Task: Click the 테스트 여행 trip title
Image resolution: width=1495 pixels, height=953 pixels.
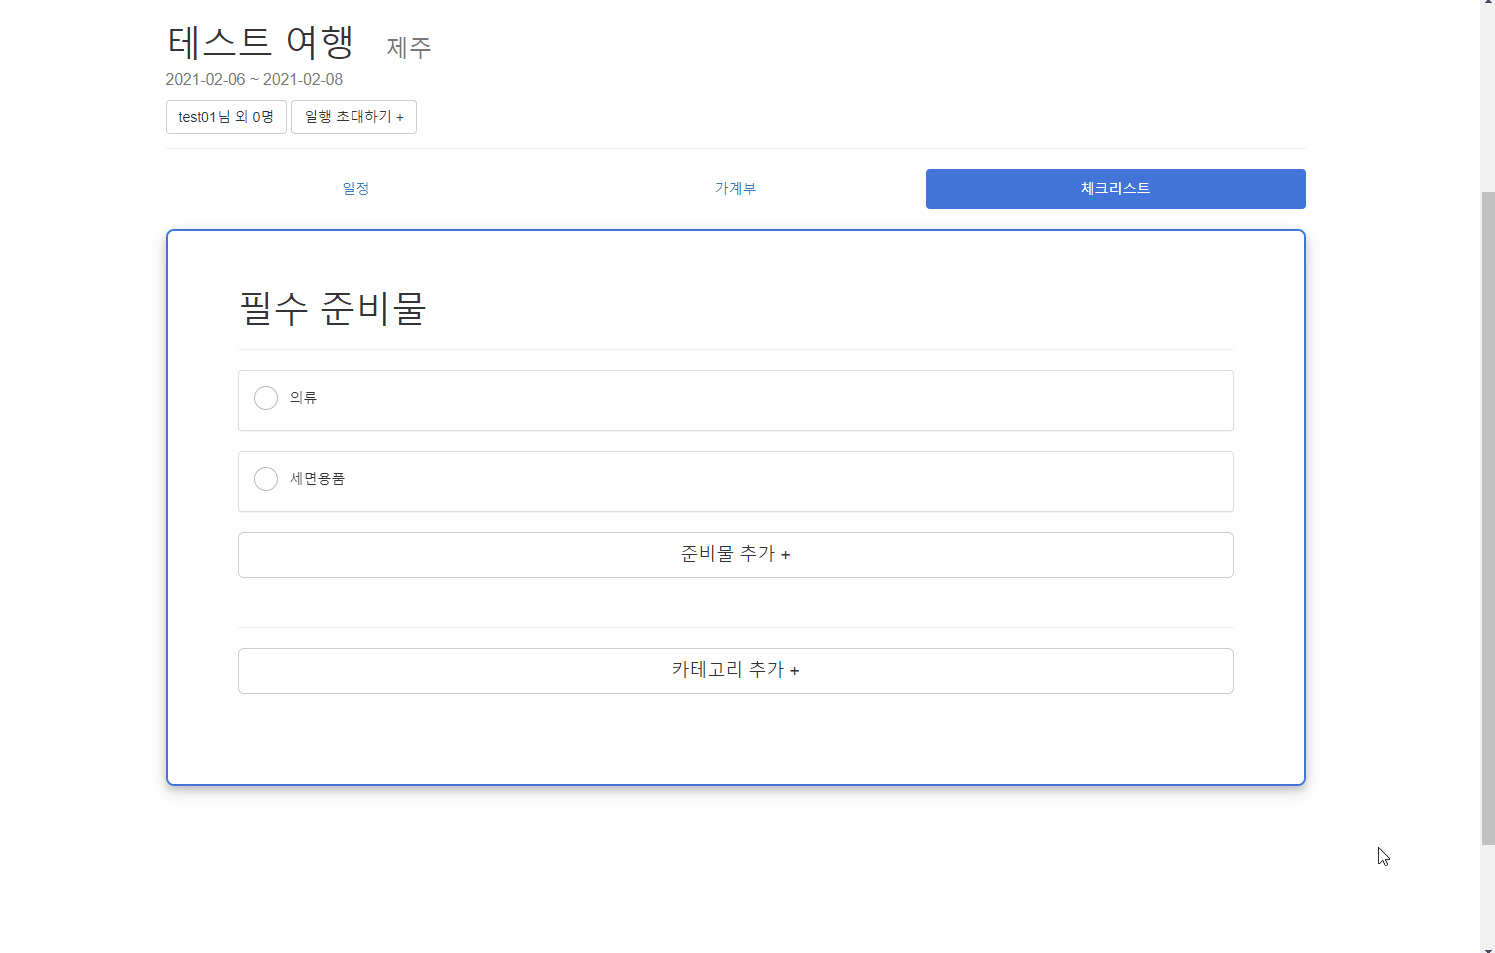Action: 261,43
